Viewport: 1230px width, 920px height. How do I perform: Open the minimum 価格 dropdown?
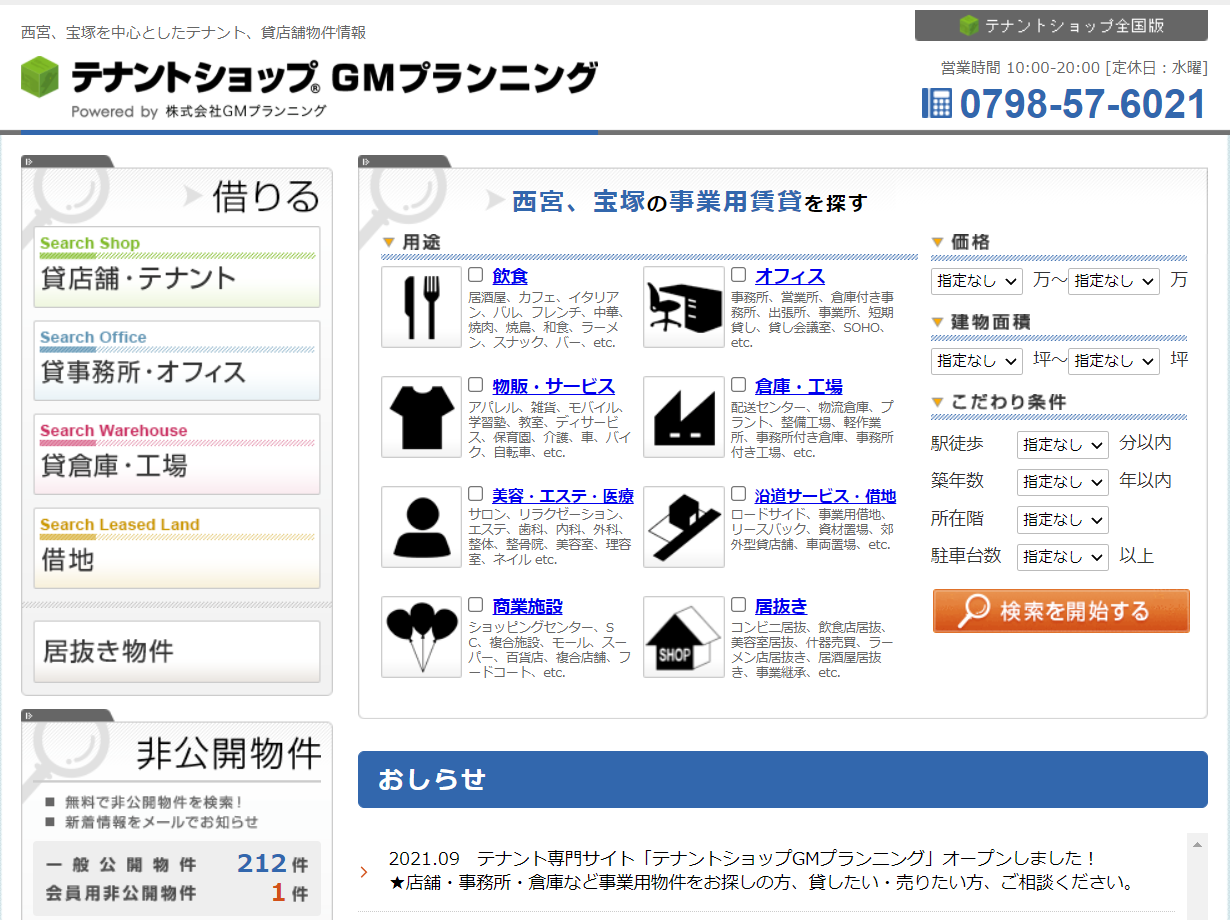click(977, 281)
